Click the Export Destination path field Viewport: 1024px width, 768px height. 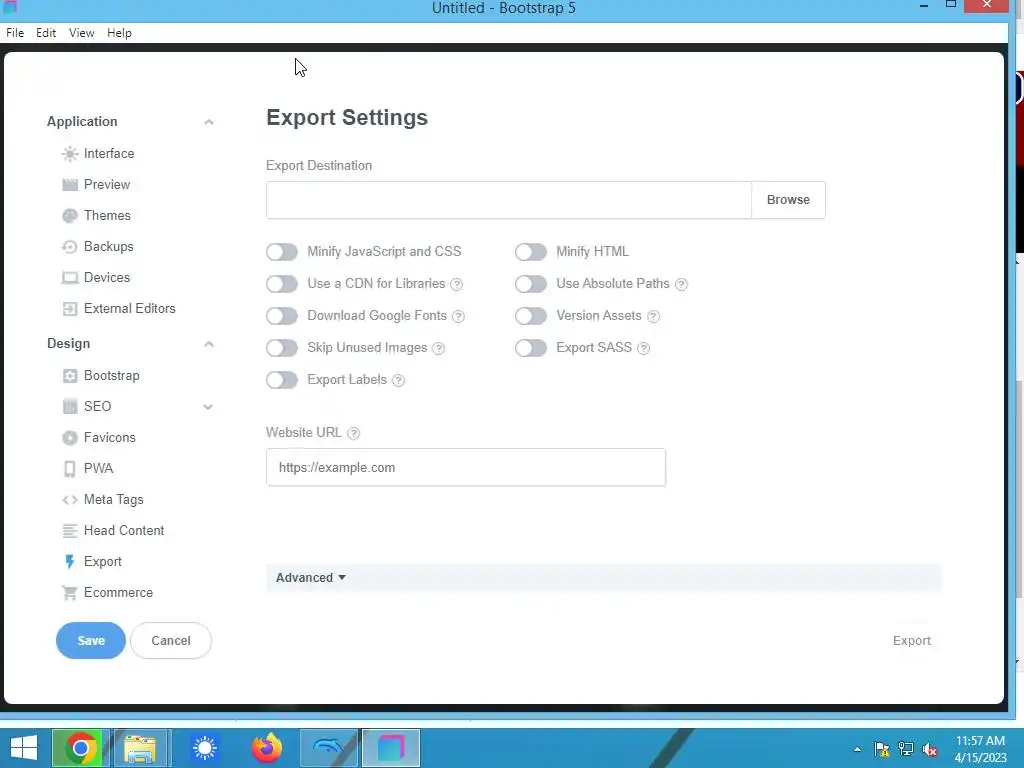click(x=509, y=200)
